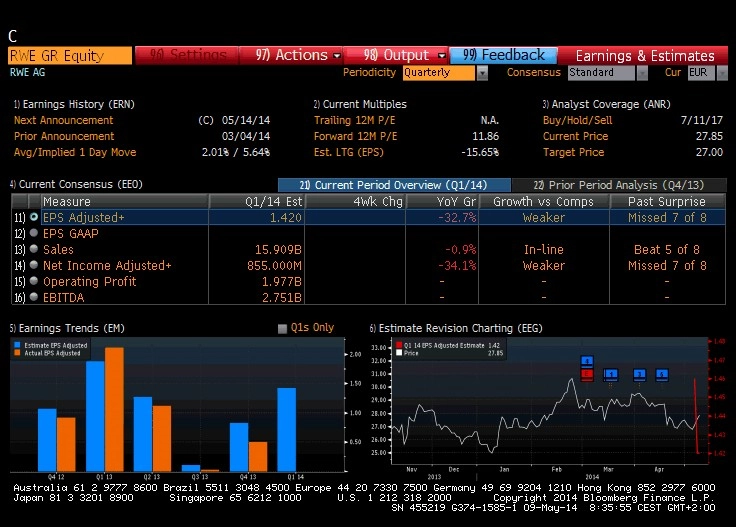Click the arrow button beside EUR
The height and width of the screenshot is (527, 736).
(x=722, y=73)
